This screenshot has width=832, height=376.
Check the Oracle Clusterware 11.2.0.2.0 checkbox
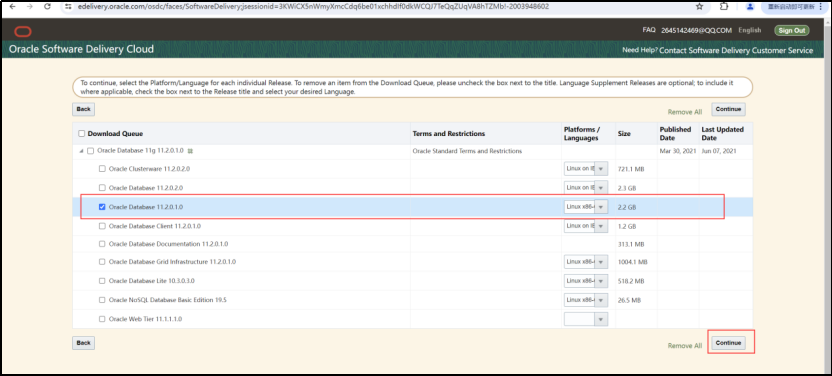pos(102,169)
